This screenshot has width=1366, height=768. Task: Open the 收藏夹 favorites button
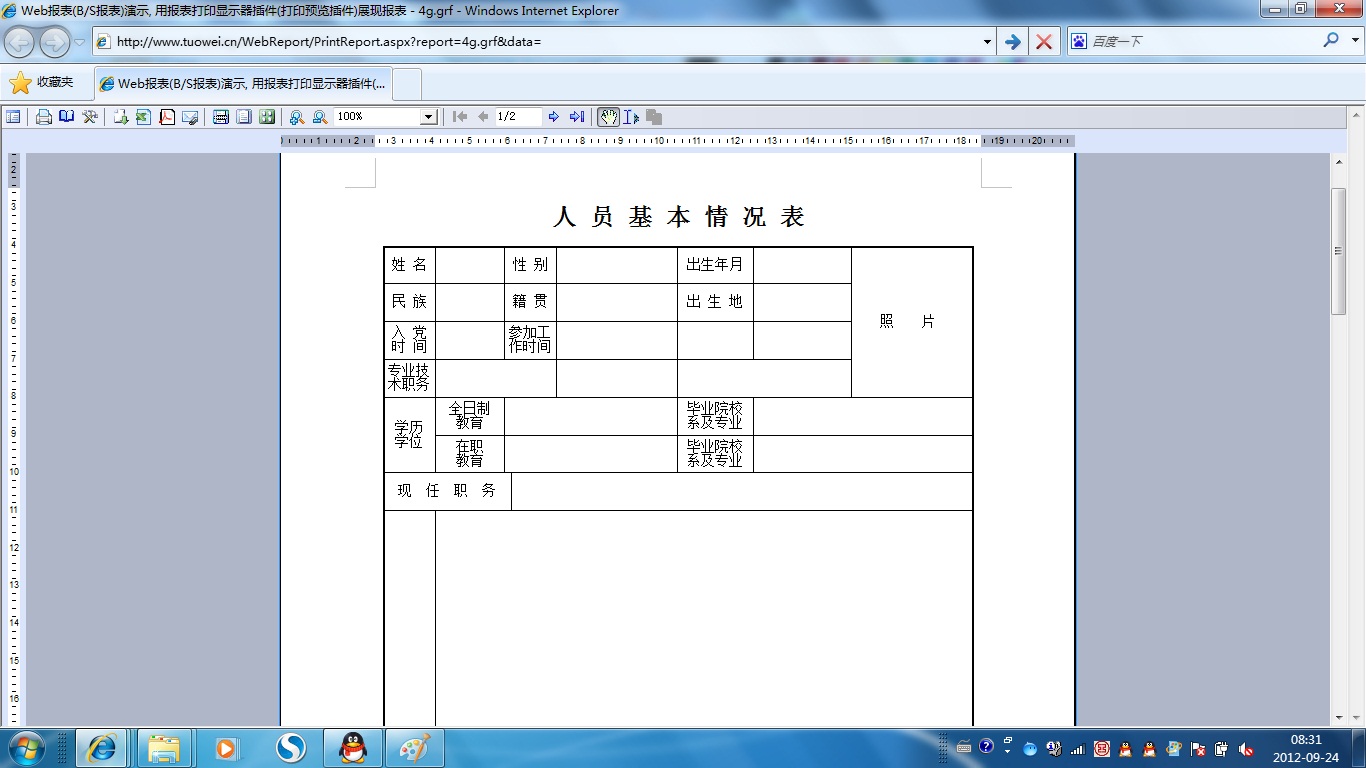point(43,83)
